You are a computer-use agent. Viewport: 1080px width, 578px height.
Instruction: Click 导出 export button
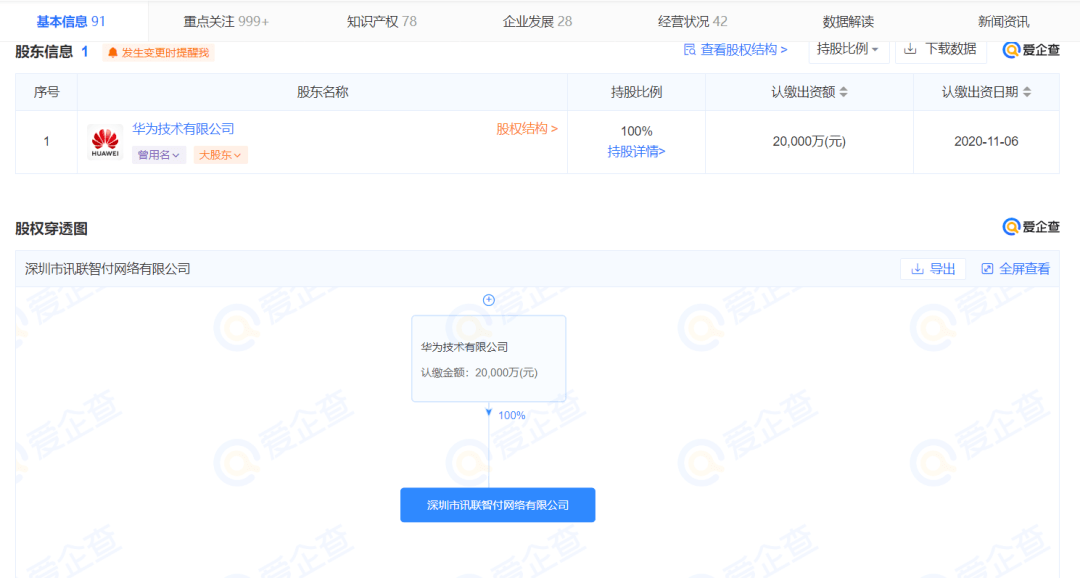click(933, 269)
